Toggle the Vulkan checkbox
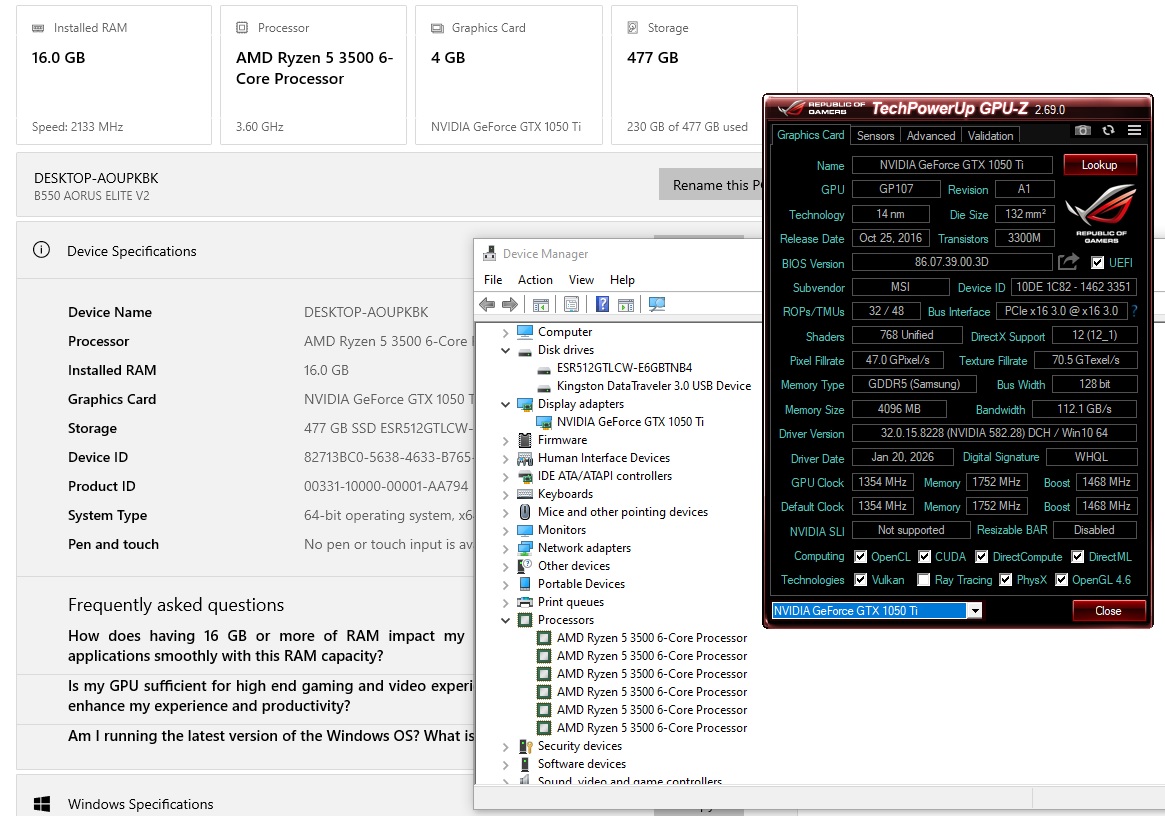Screen dimensions: 1165x816 860,580
